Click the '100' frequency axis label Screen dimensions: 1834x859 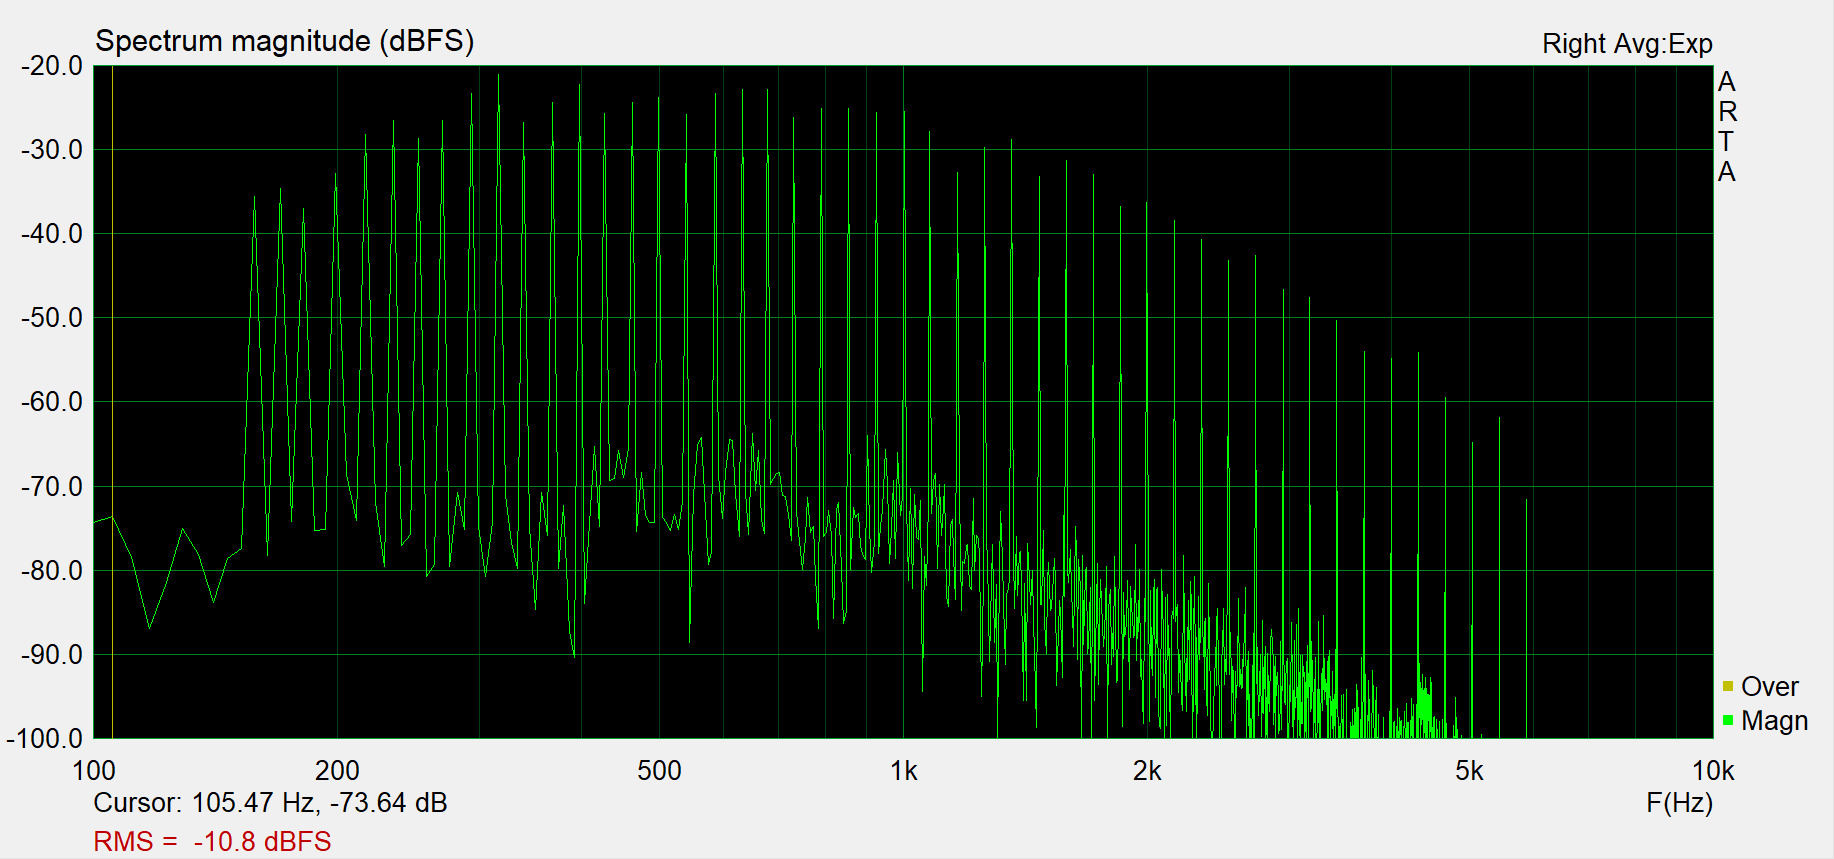point(94,771)
